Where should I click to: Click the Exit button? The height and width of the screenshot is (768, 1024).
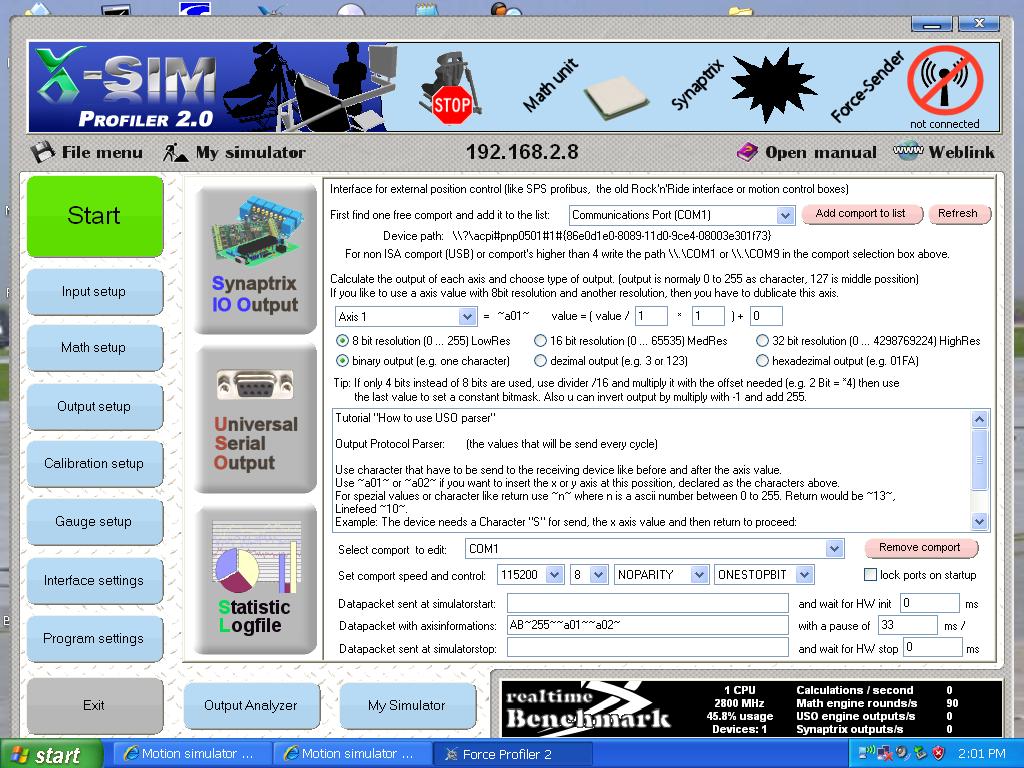pos(94,705)
